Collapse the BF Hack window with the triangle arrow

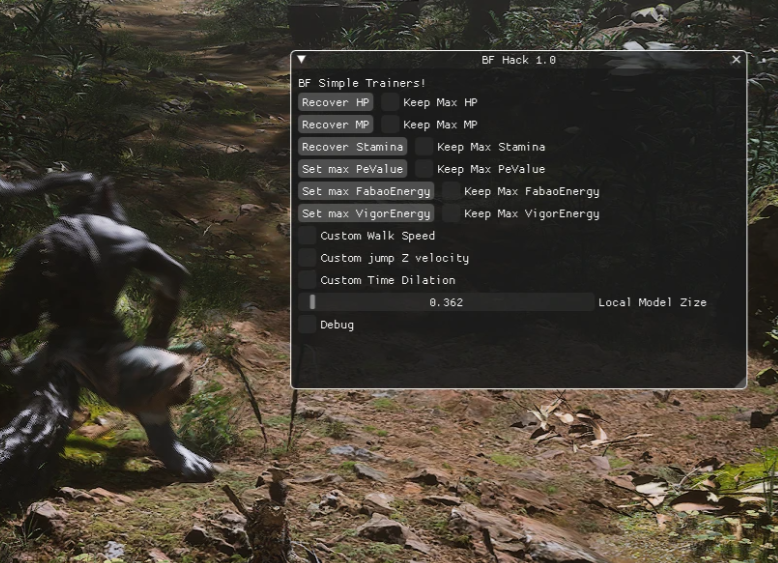(x=301, y=60)
